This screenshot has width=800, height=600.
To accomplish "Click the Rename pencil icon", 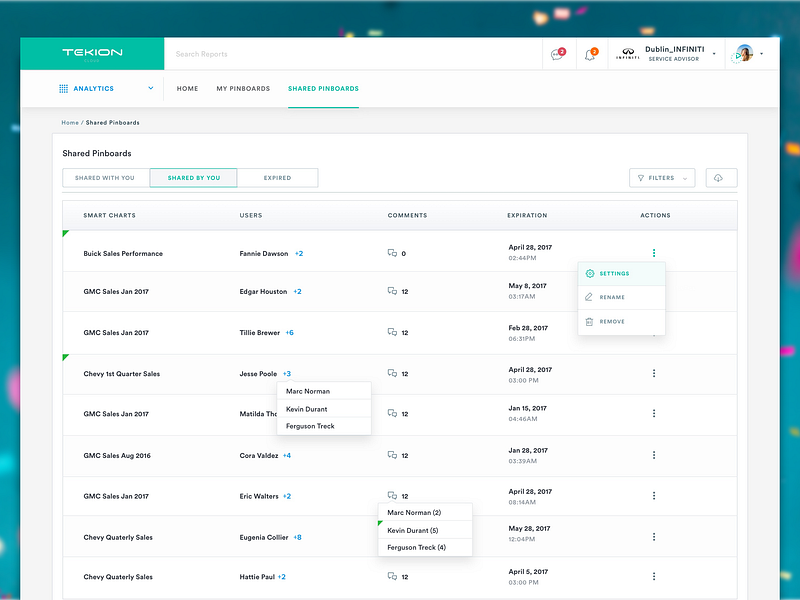I will tap(589, 297).
